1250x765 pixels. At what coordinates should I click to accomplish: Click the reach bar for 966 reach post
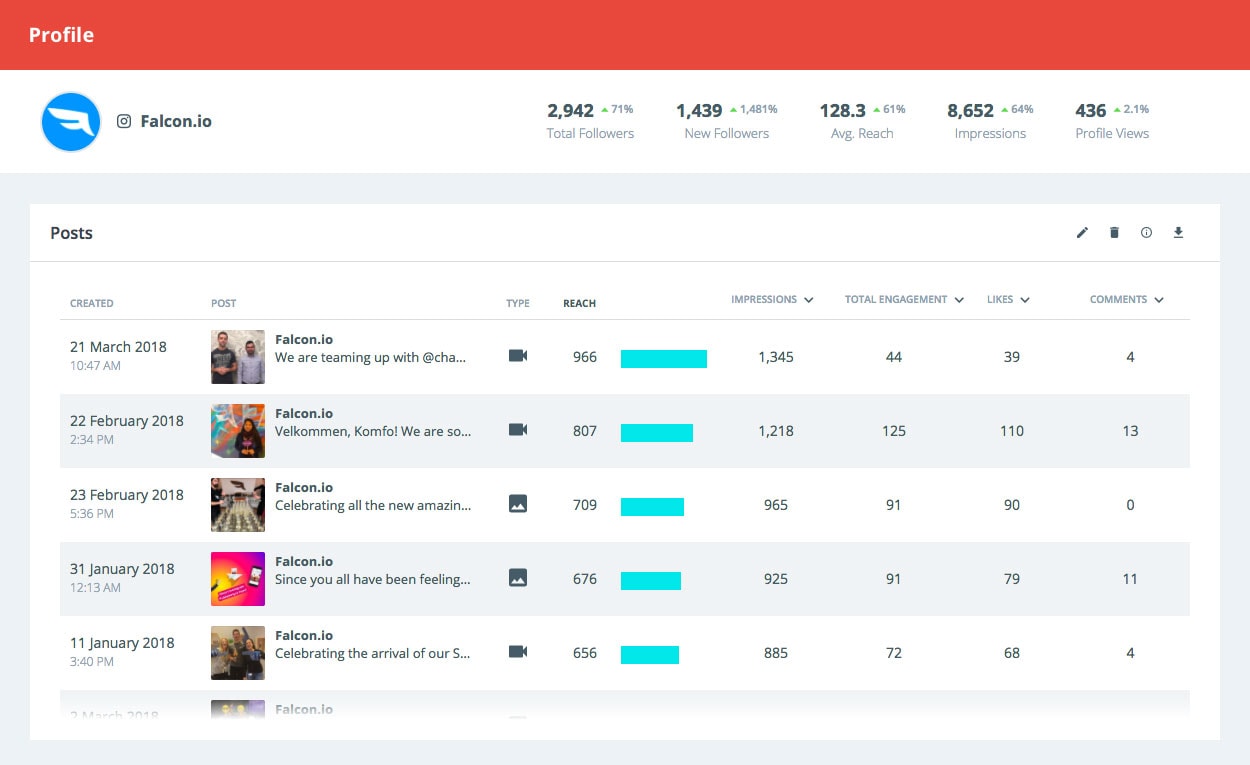[x=664, y=359]
